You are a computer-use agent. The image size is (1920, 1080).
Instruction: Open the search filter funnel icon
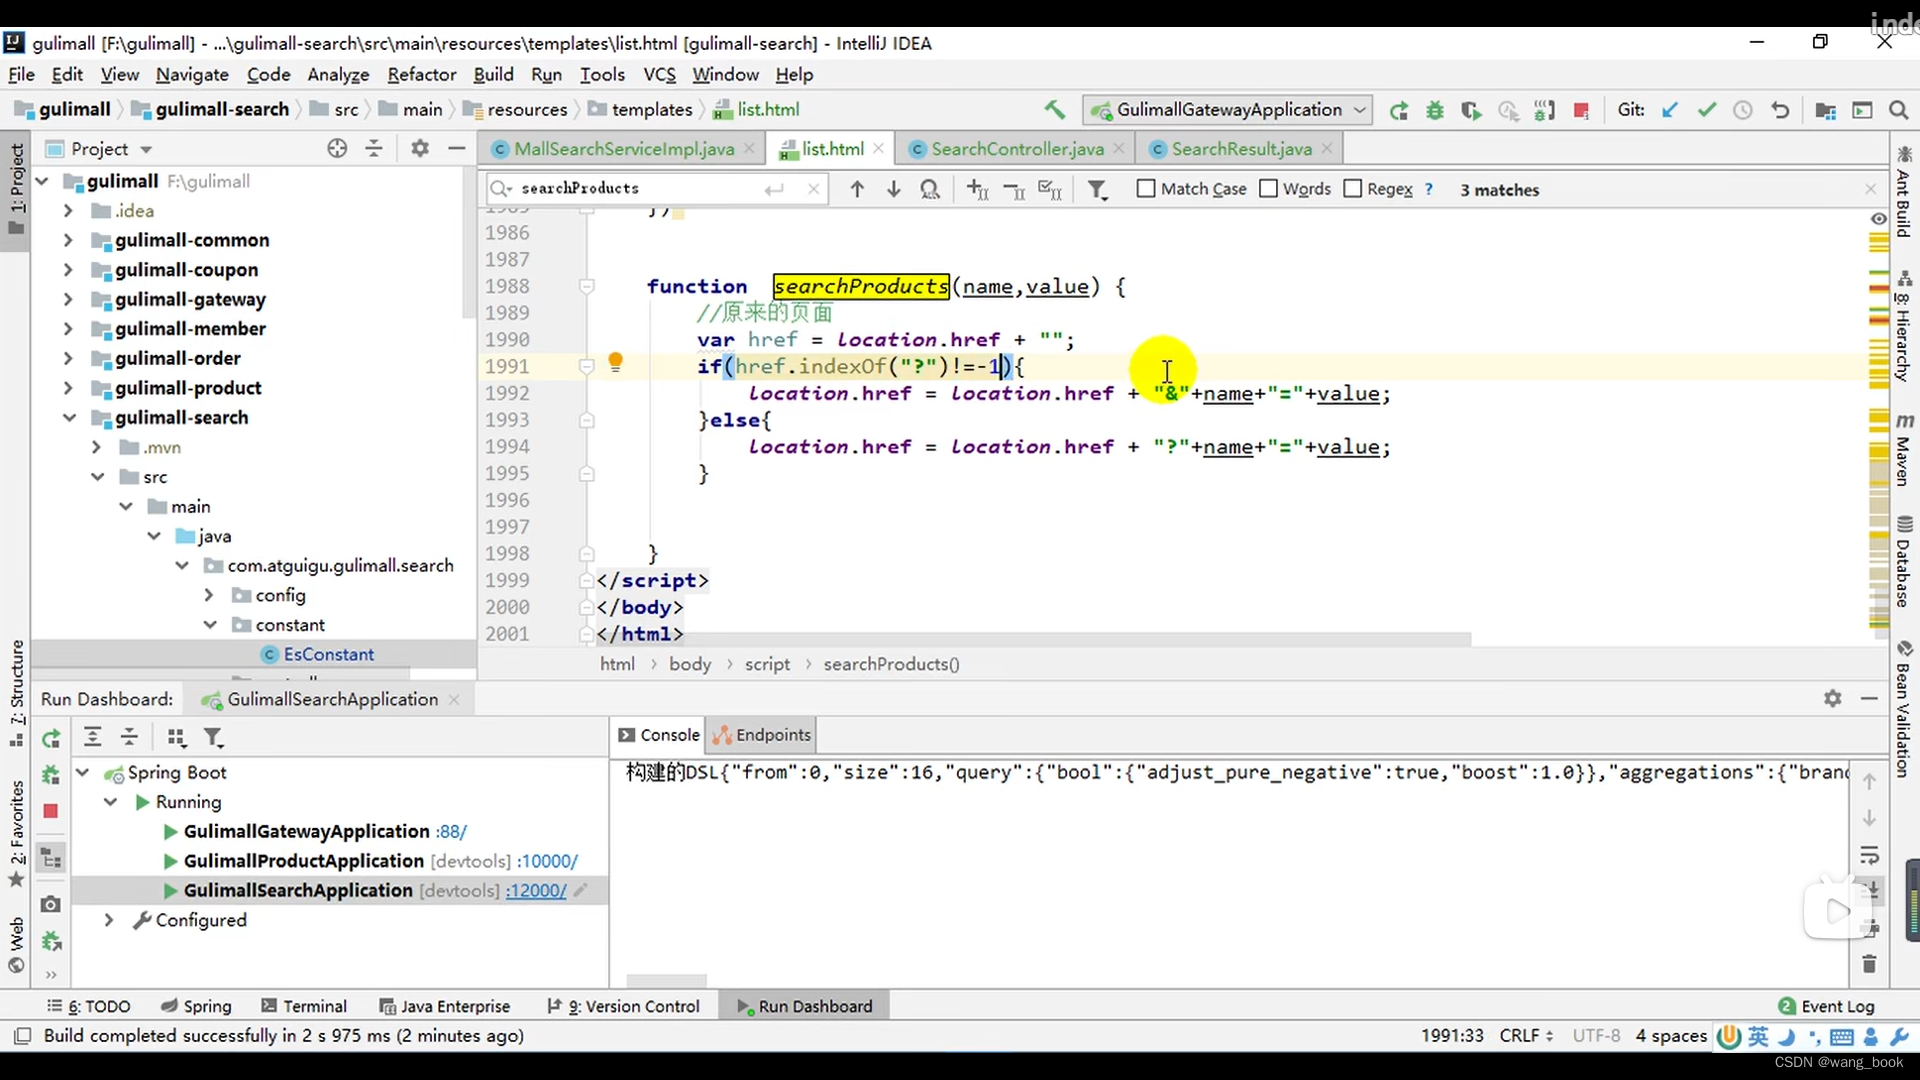tap(1098, 189)
